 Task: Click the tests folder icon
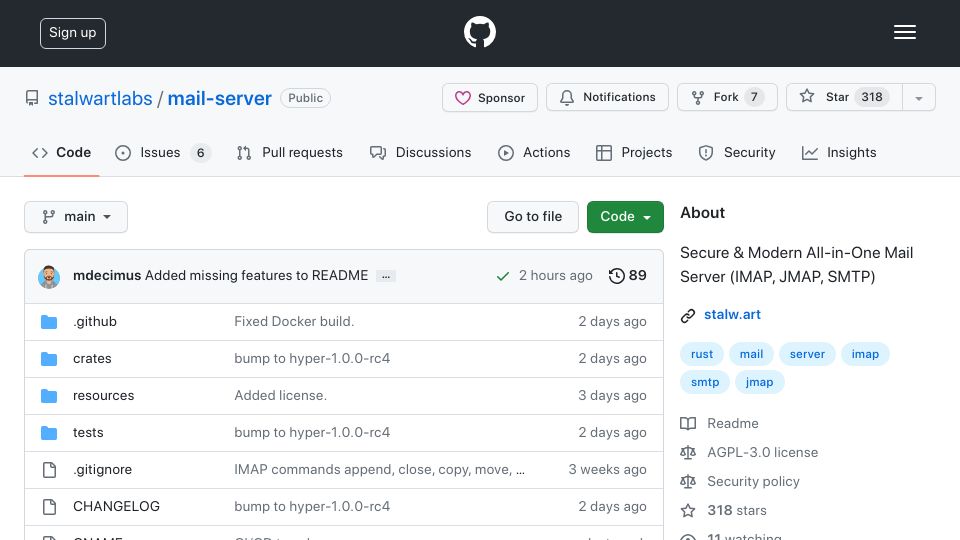[x=49, y=433]
